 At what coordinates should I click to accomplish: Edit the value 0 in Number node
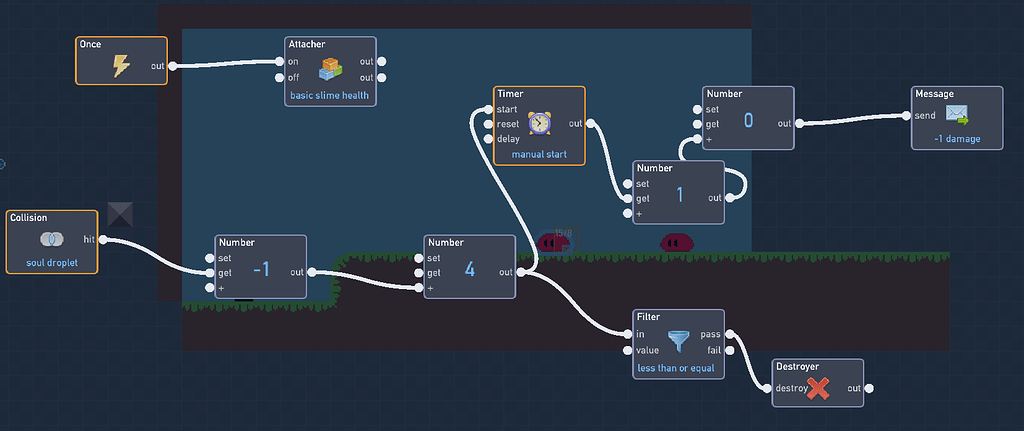748,120
